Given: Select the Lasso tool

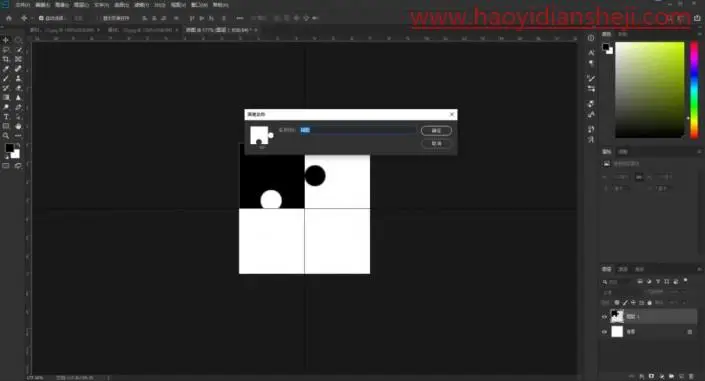Looking at the screenshot, I should [6, 49].
